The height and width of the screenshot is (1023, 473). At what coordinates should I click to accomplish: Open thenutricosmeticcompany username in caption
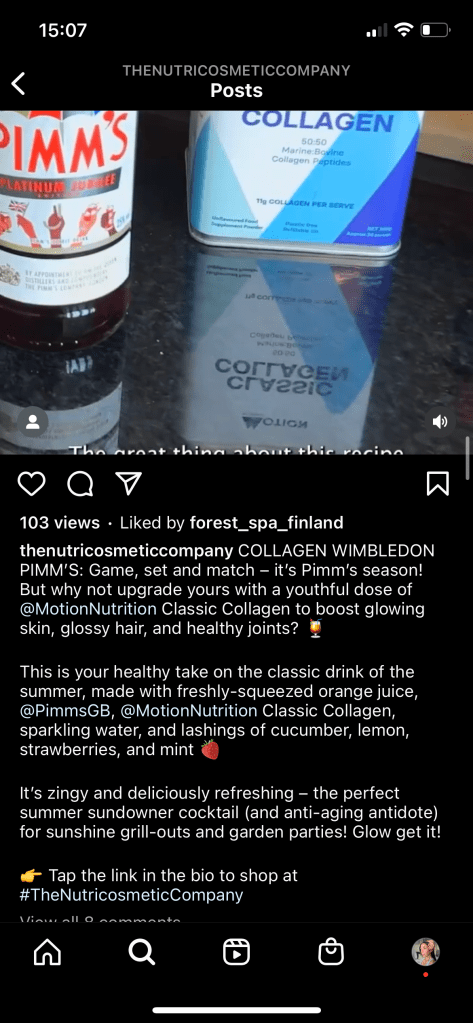point(127,550)
